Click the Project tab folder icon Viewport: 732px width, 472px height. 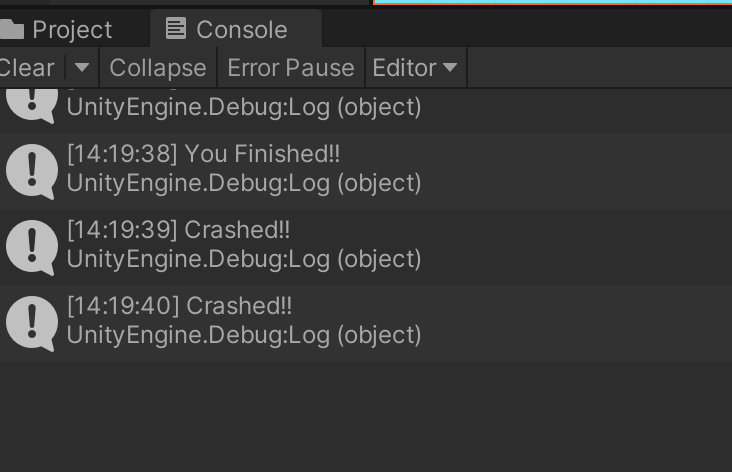click(x=12, y=29)
